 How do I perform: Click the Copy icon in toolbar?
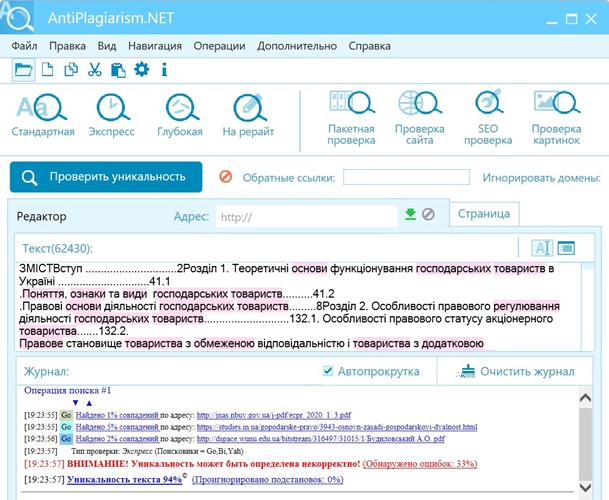click(71, 70)
